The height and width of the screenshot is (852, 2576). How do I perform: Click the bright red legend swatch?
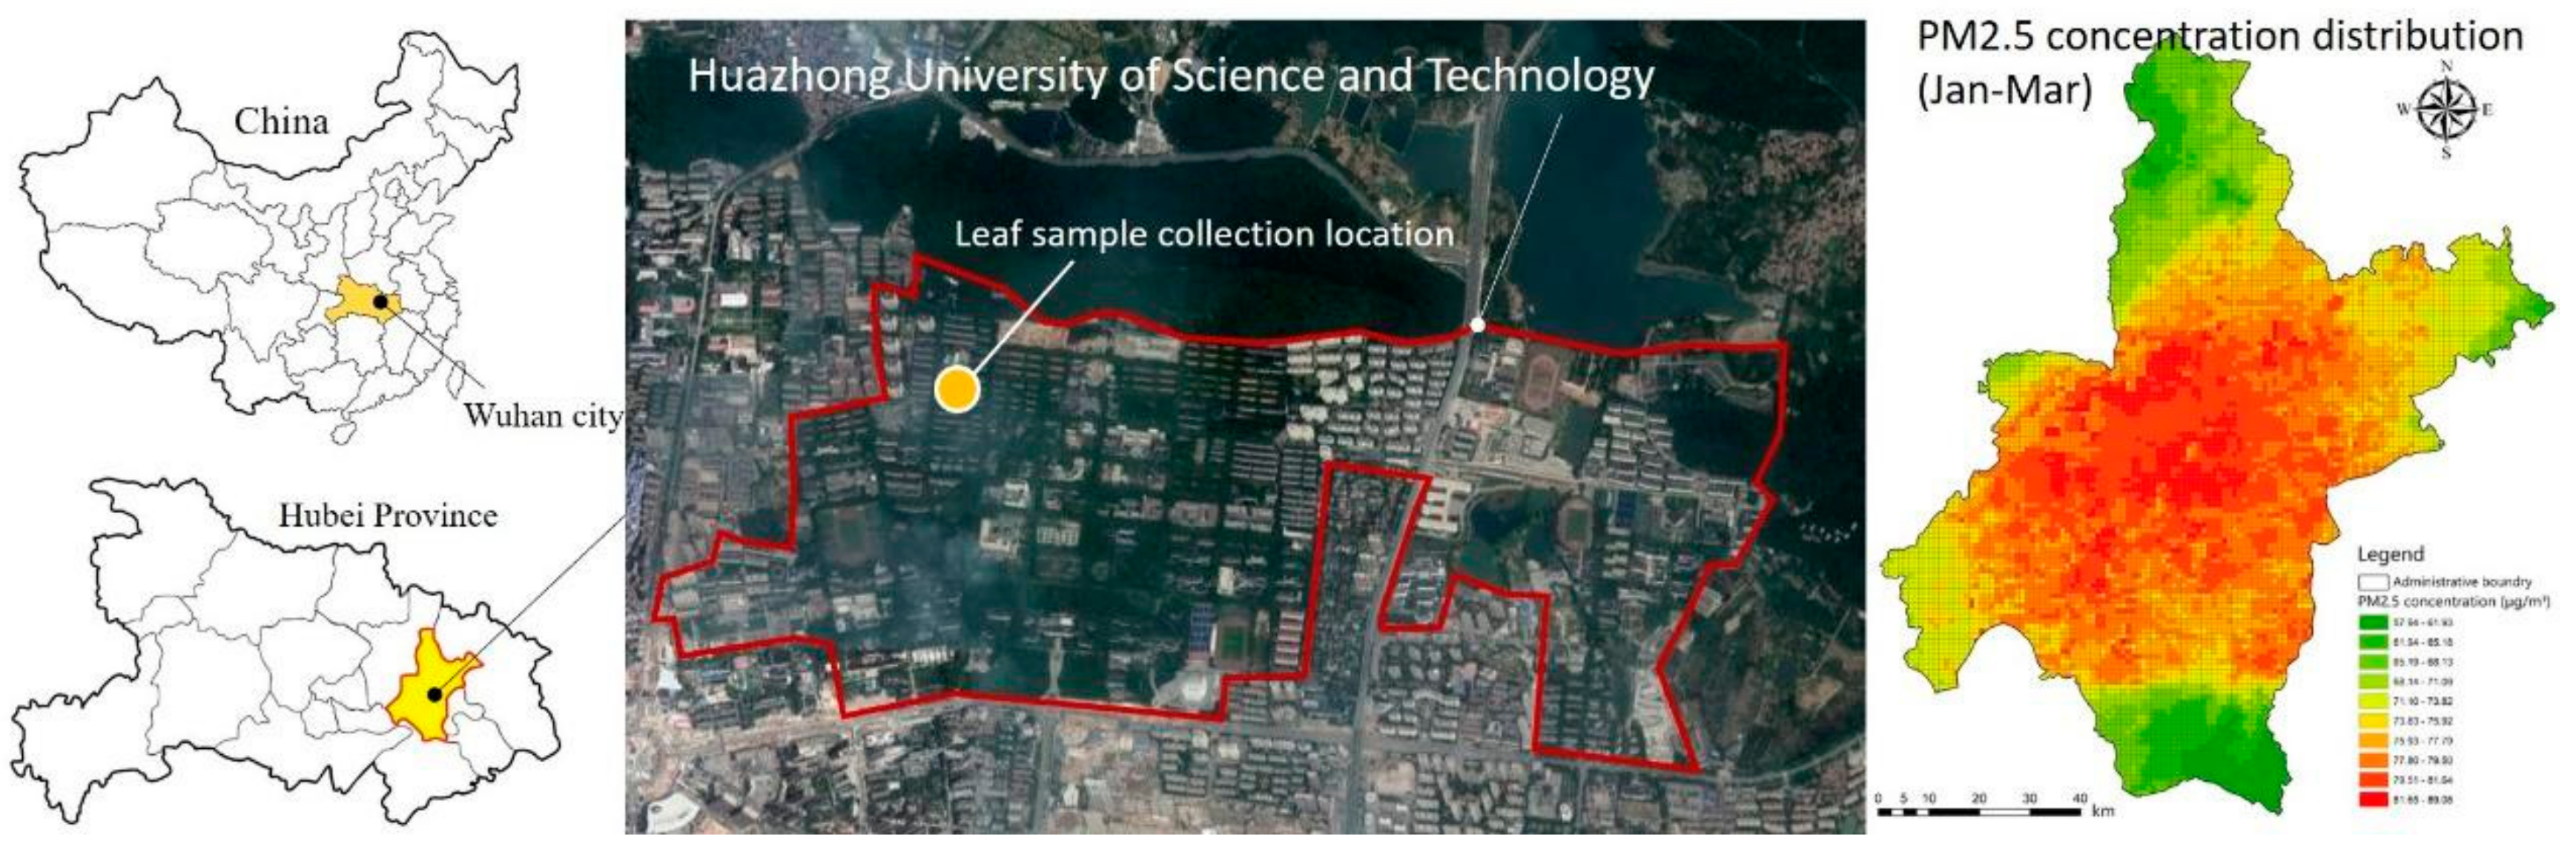(x=2373, y=800)
